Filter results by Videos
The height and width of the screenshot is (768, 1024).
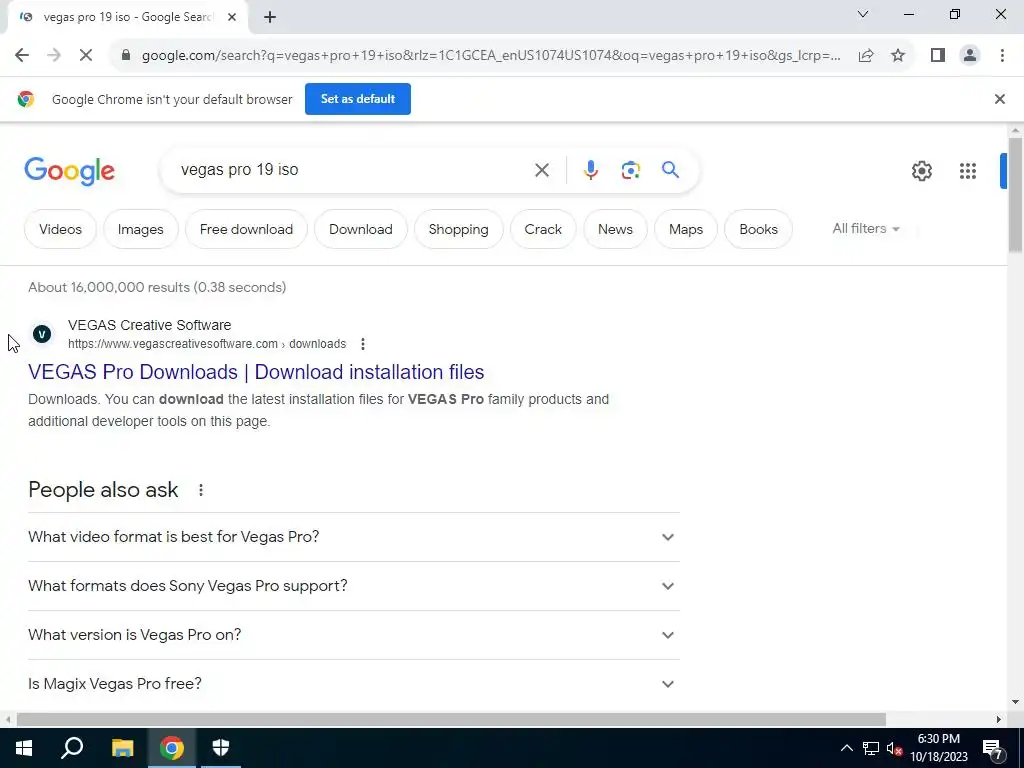60,229
